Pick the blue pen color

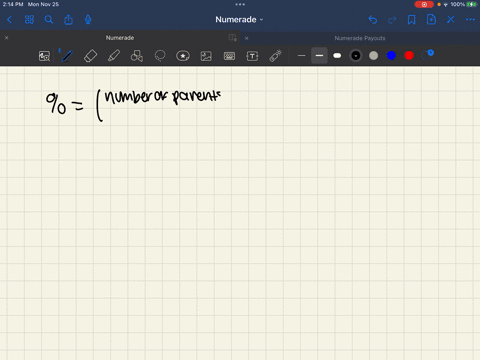pyautogui.click(x=391, y=56)
